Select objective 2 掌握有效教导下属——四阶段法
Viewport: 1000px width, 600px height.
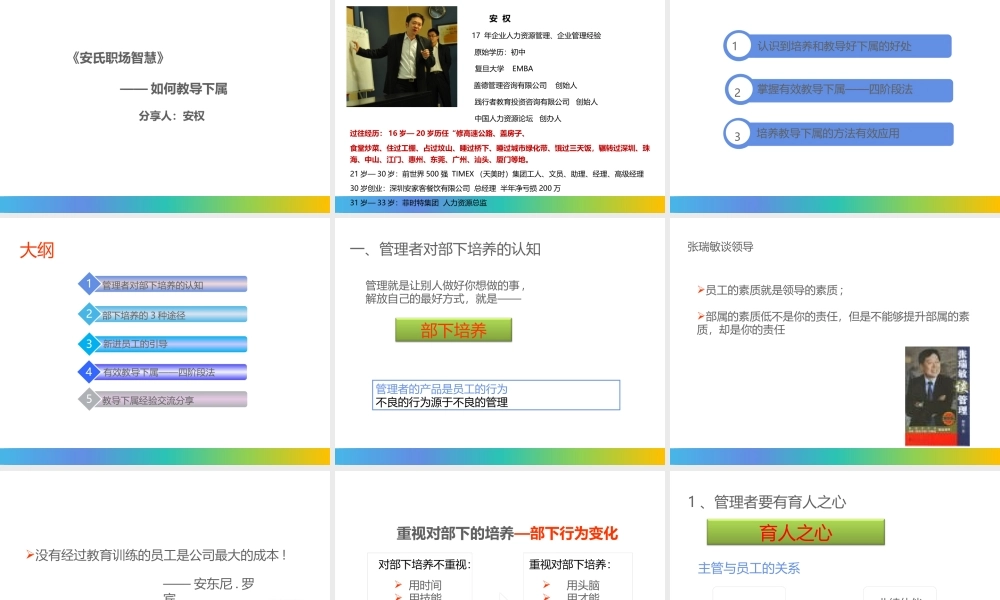pos(838,90)
